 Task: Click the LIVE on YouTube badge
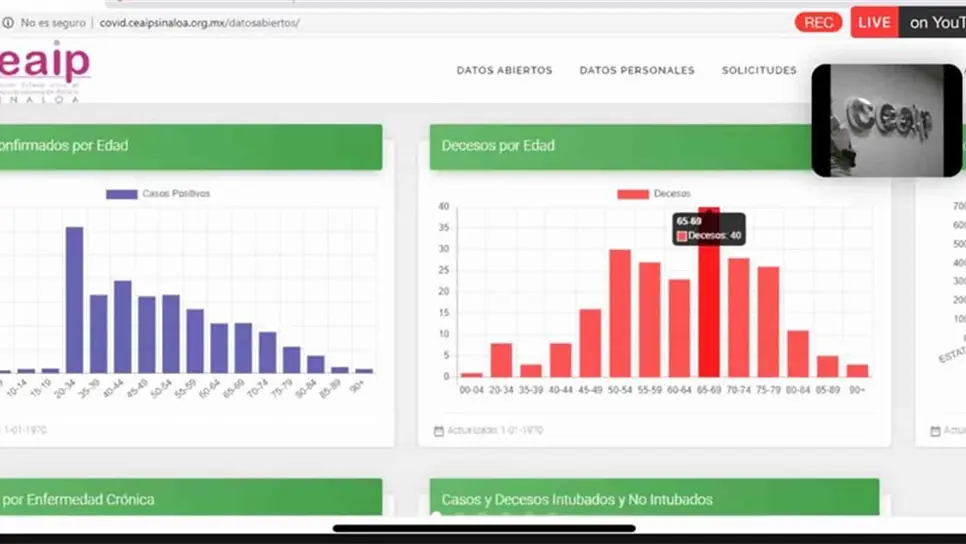908,23
